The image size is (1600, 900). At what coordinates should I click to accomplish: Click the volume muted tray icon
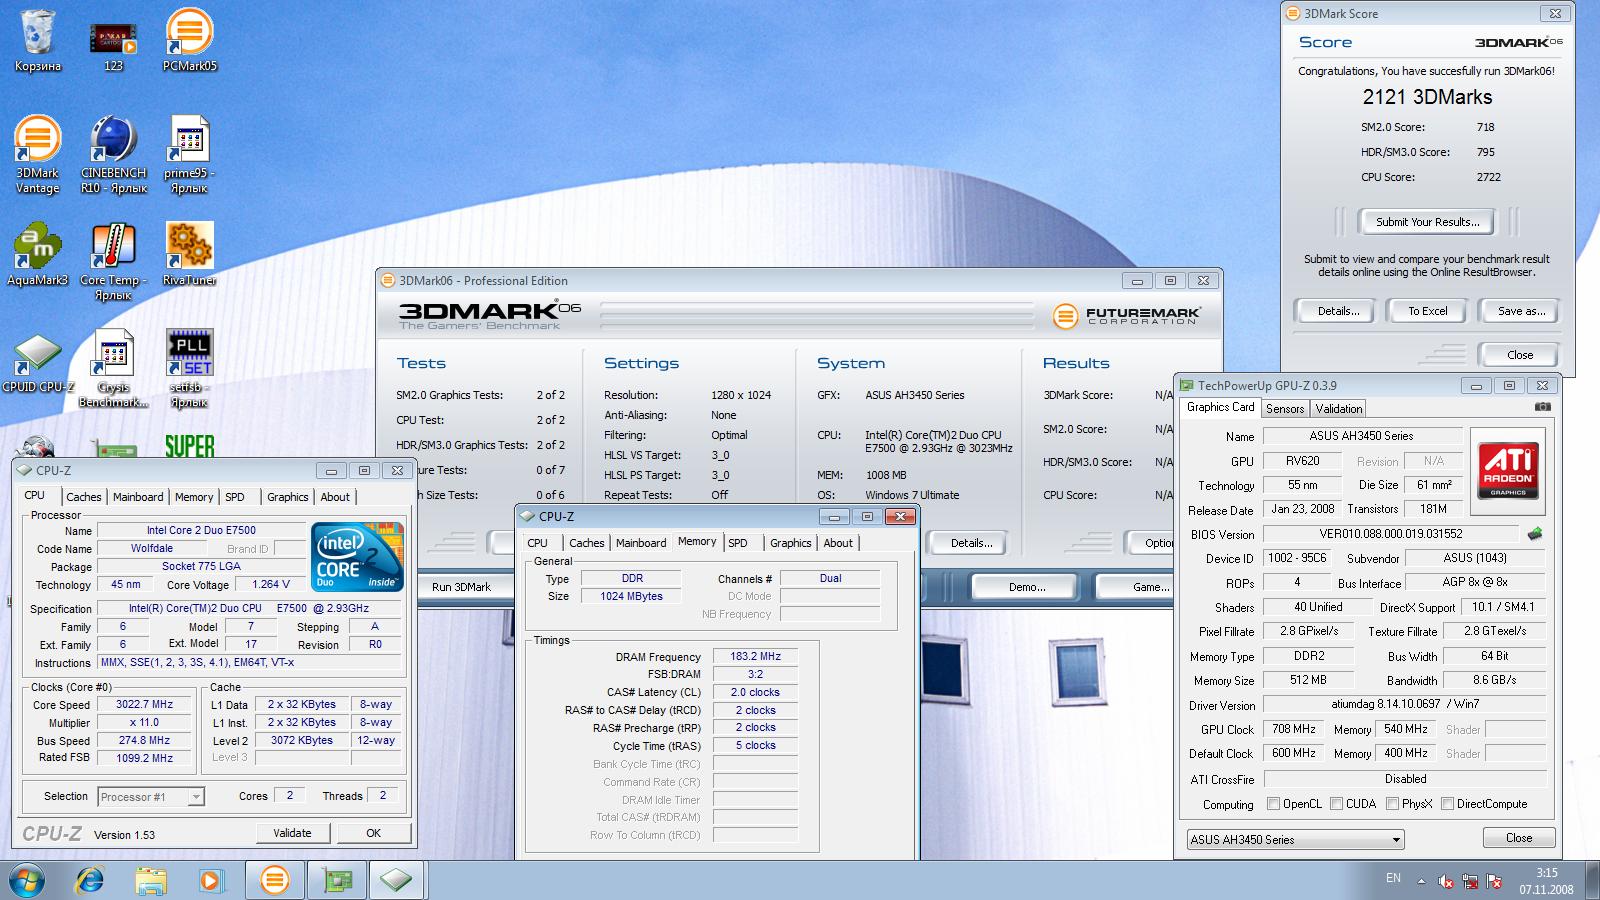point(1446,881)
